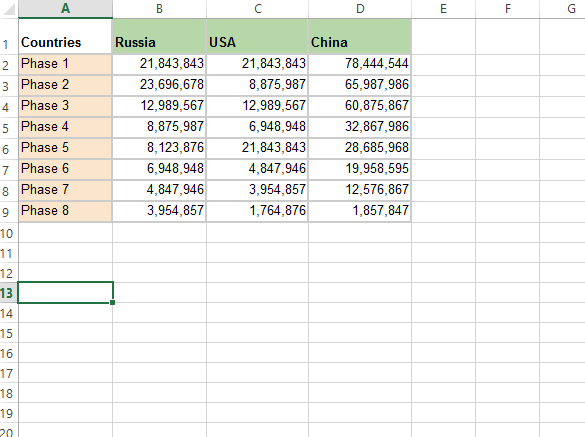Image resolution: width=585 pixels, height=437 pixels.
Task: Click cell with value 12,576,867
Action: (x=360, y=190)
